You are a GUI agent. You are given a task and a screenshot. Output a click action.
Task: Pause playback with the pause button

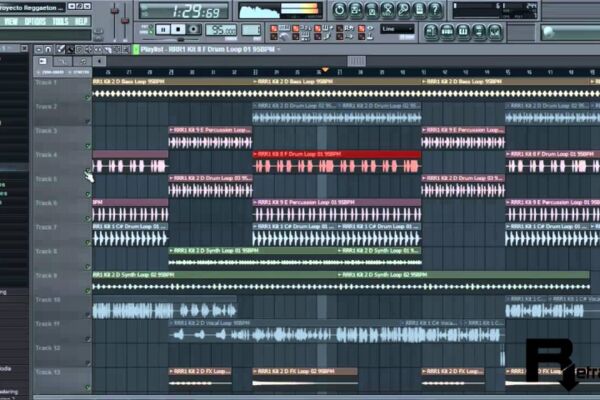pos(163,29)
